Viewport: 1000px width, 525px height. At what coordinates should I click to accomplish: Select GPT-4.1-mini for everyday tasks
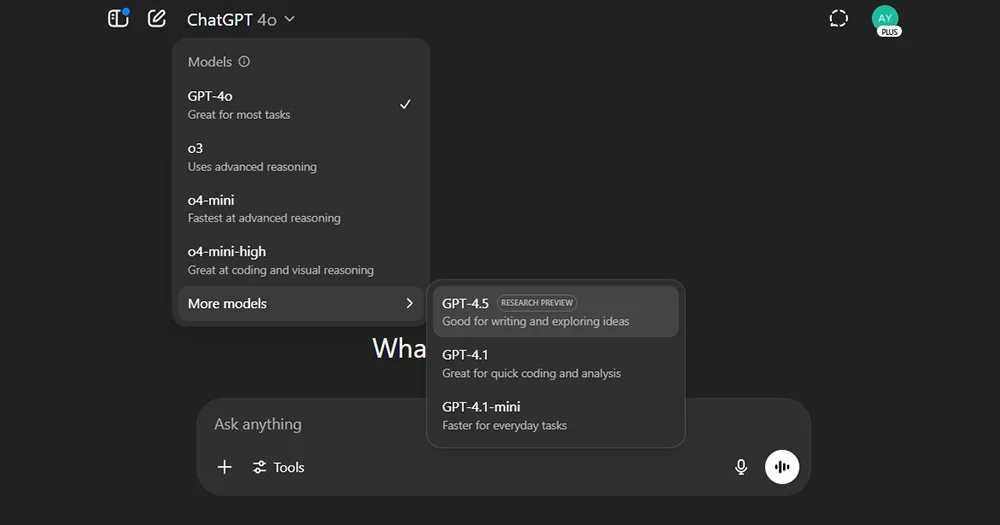[555, 415]
